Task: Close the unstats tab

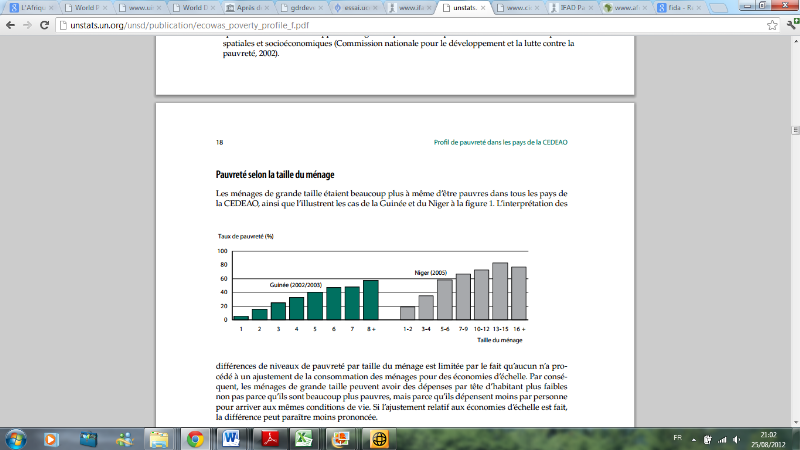Action: (483, 8)
